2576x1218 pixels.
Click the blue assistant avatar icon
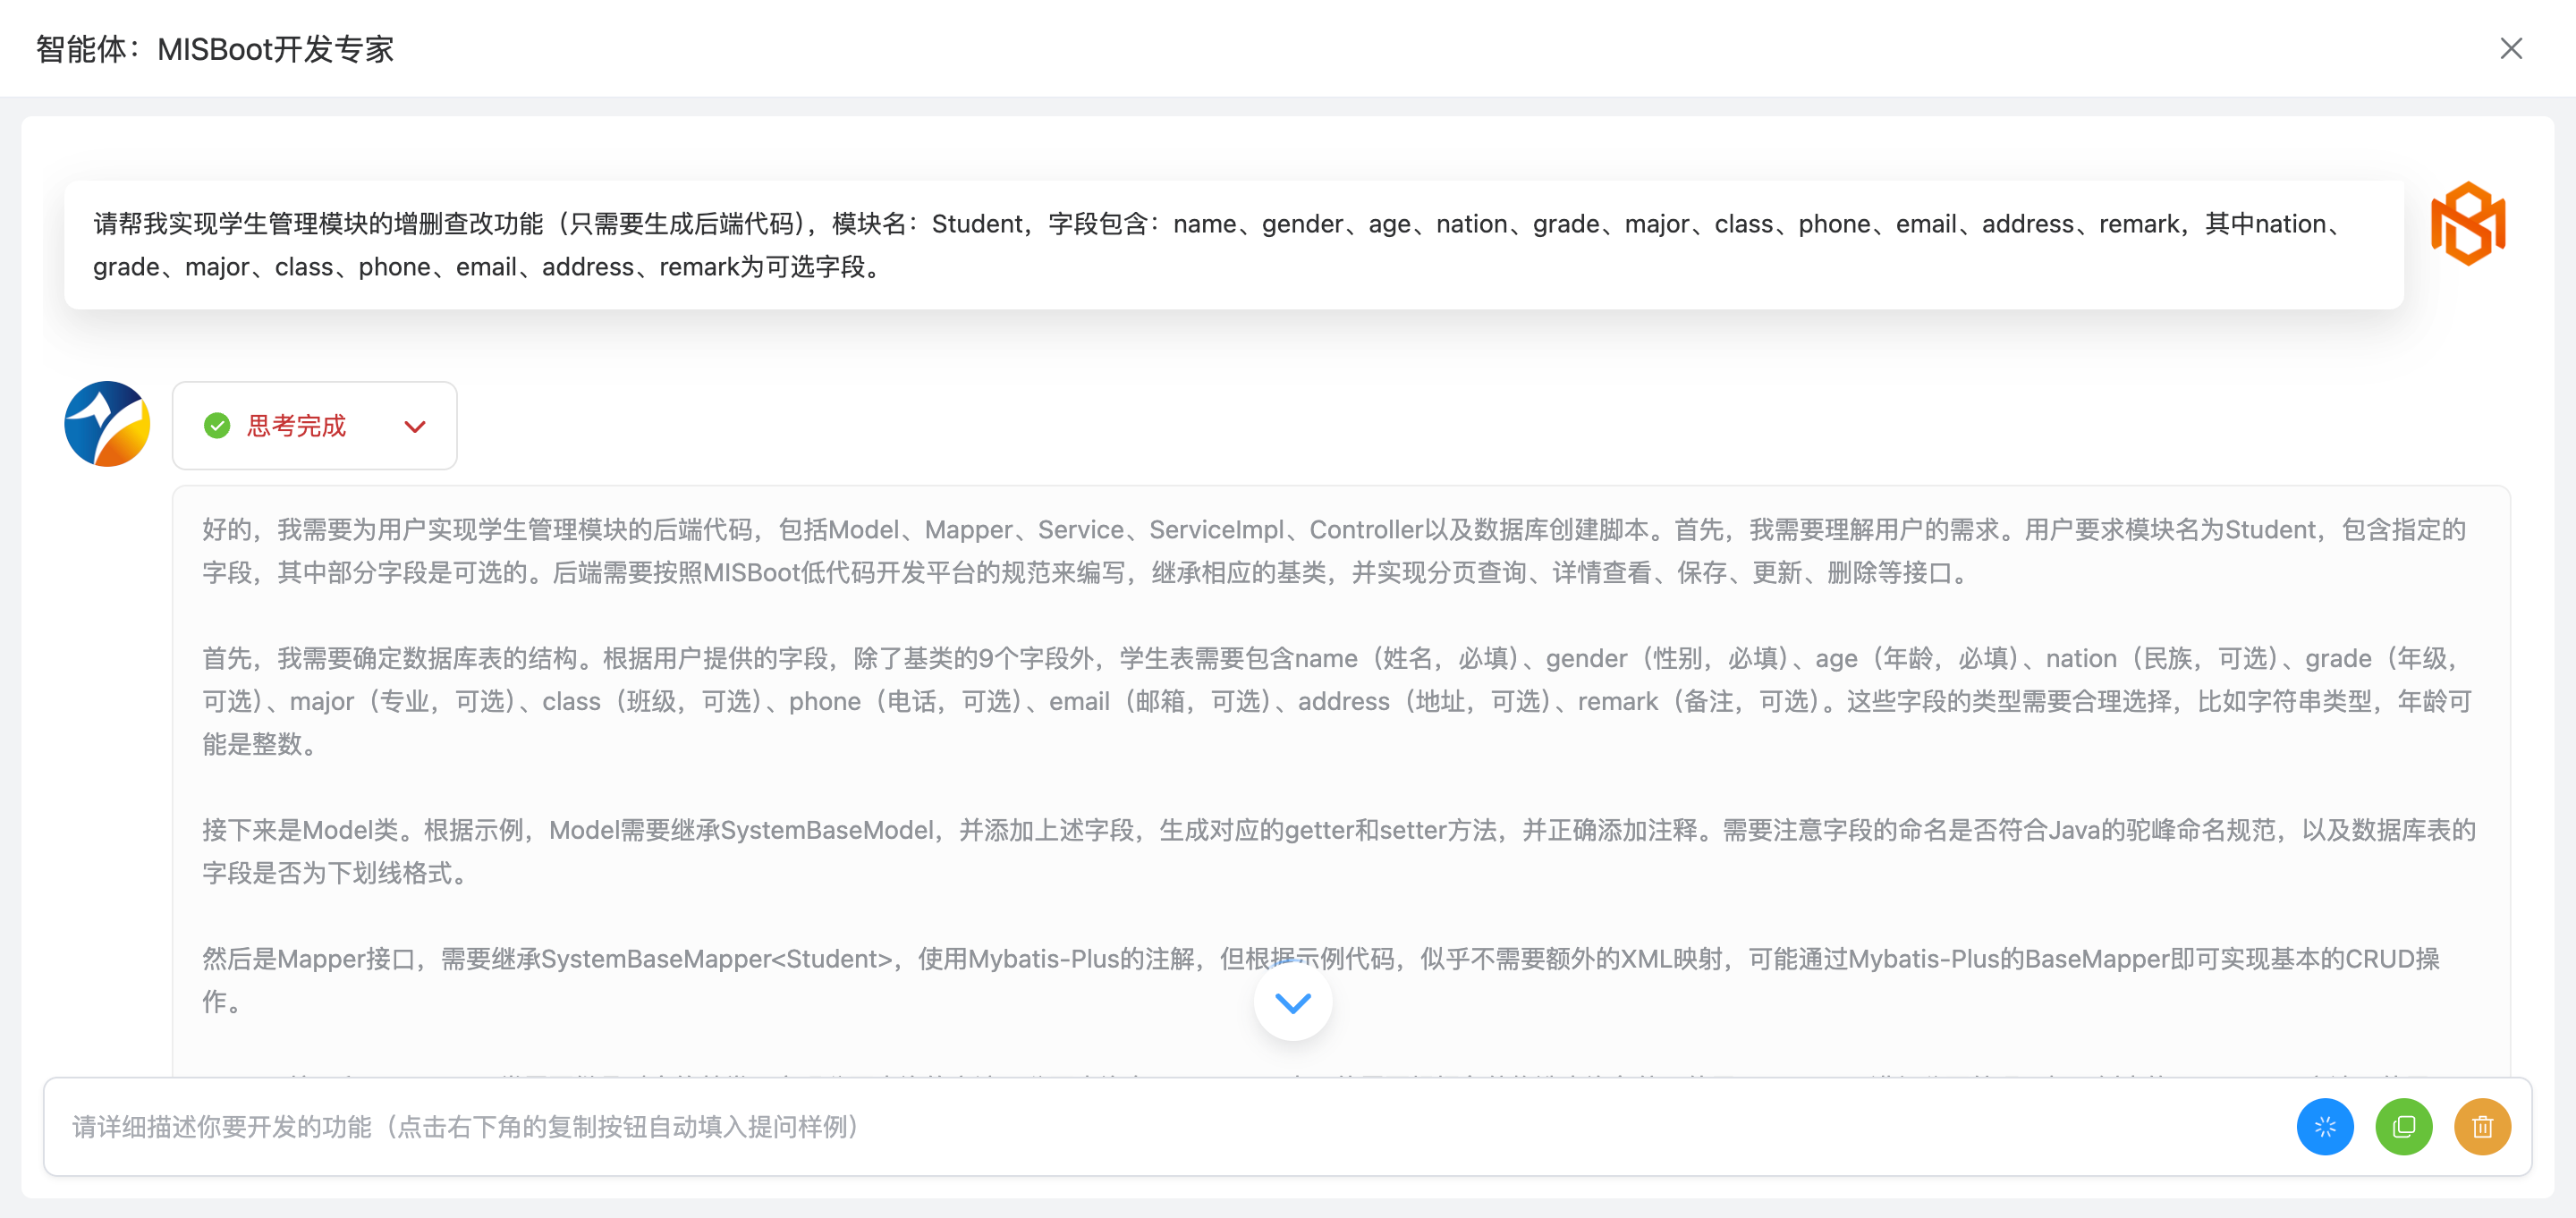[107, 424]
